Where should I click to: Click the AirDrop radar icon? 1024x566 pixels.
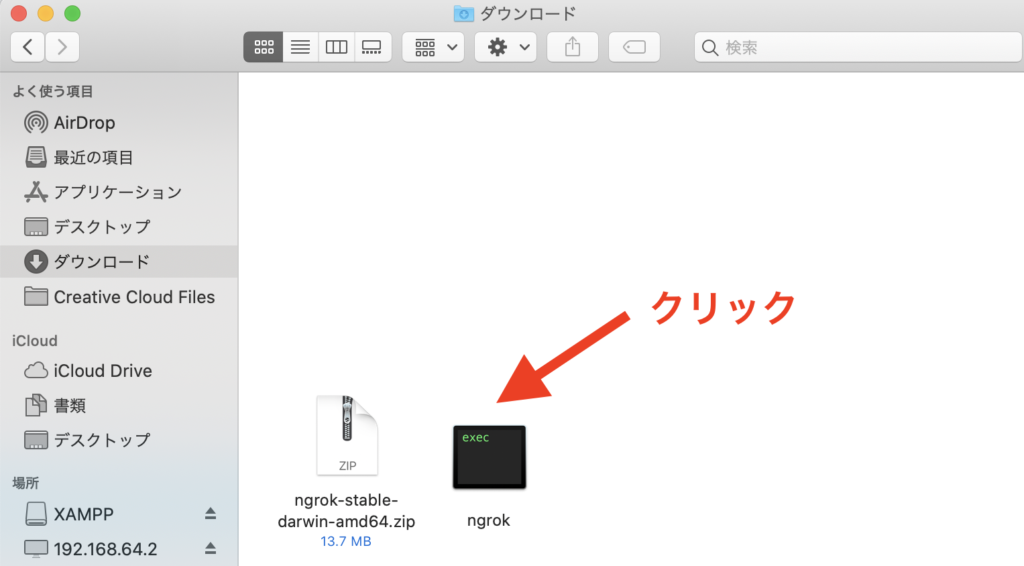click(36, 123)
